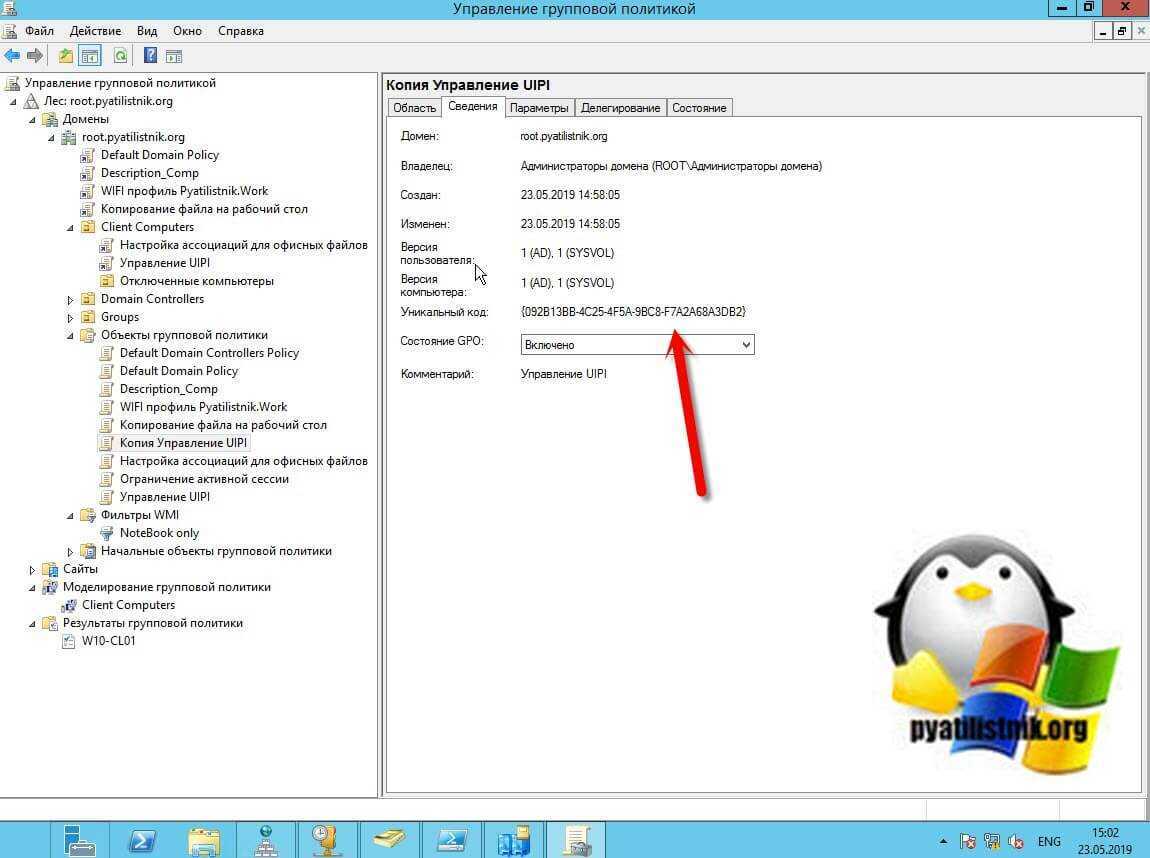Select Ограничение активной сессии policy object
Screen dimensions: 1150x858
click(204, 479)
